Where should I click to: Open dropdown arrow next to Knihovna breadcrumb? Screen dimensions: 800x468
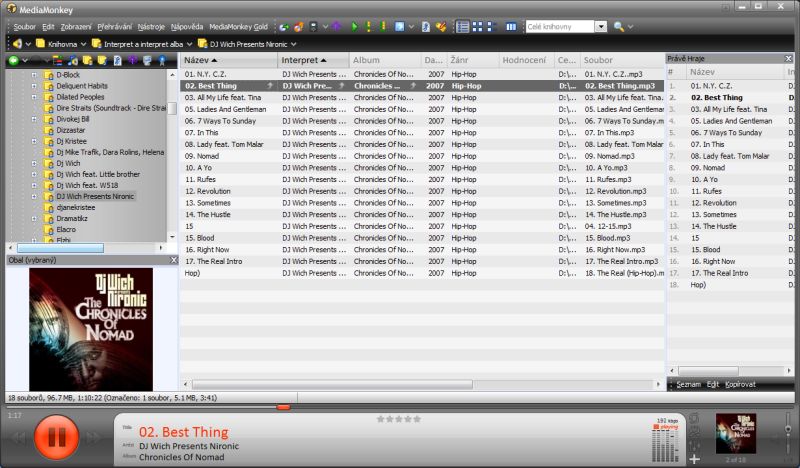coord(84,44)
